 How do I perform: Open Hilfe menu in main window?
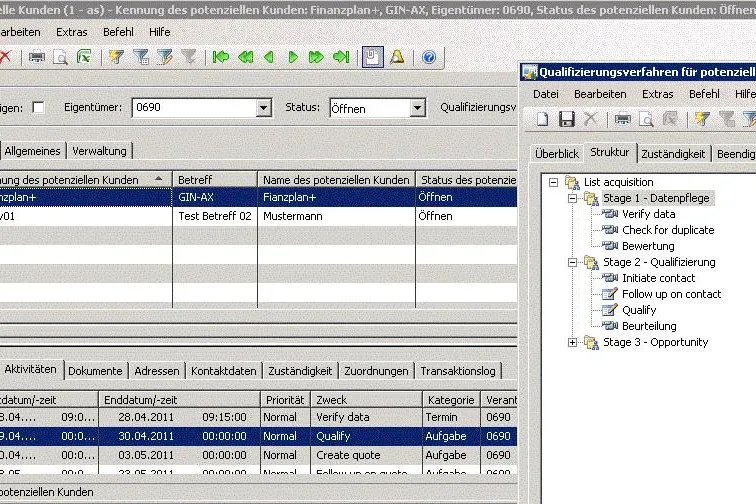160,32
